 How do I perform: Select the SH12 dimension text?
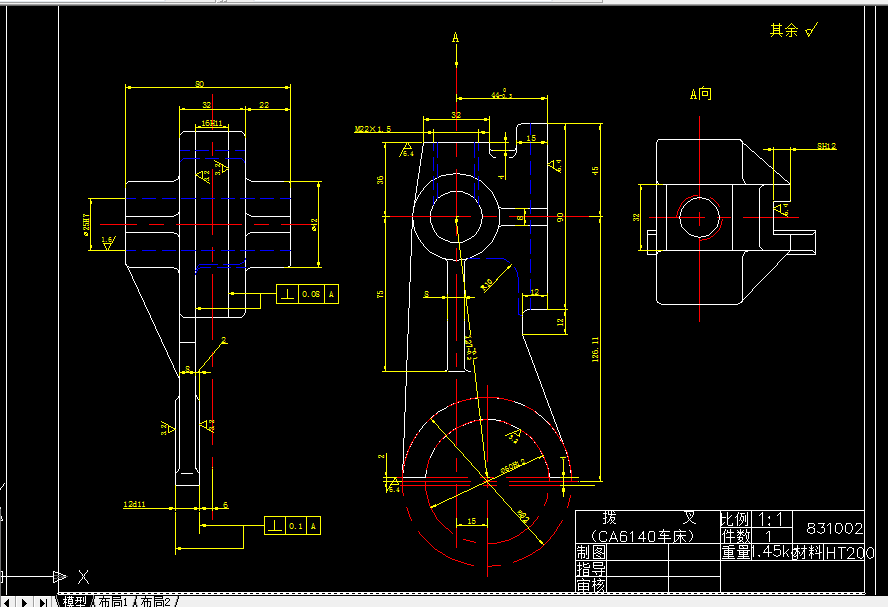826,146
